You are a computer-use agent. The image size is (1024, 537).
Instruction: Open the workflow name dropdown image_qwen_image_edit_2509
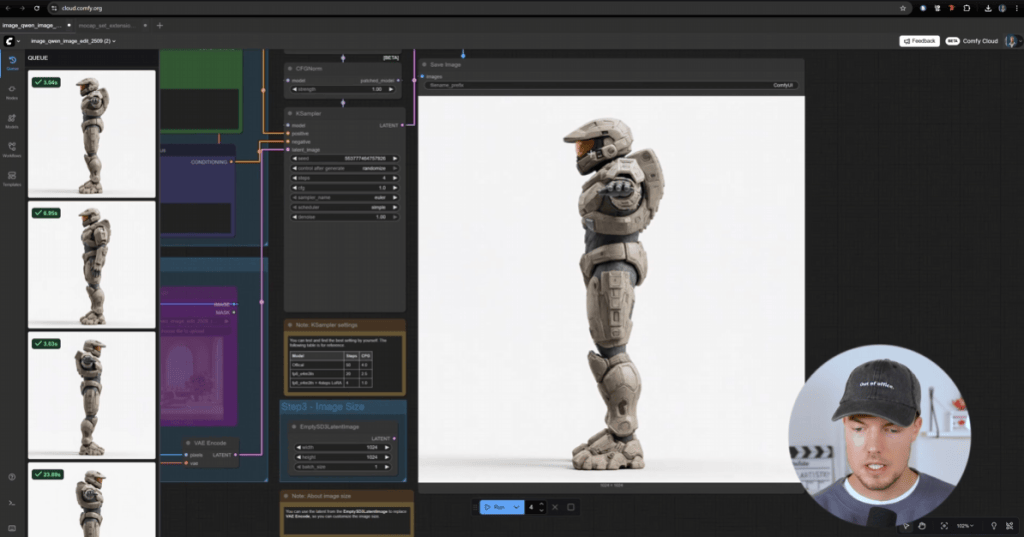[x=73, y=41]
